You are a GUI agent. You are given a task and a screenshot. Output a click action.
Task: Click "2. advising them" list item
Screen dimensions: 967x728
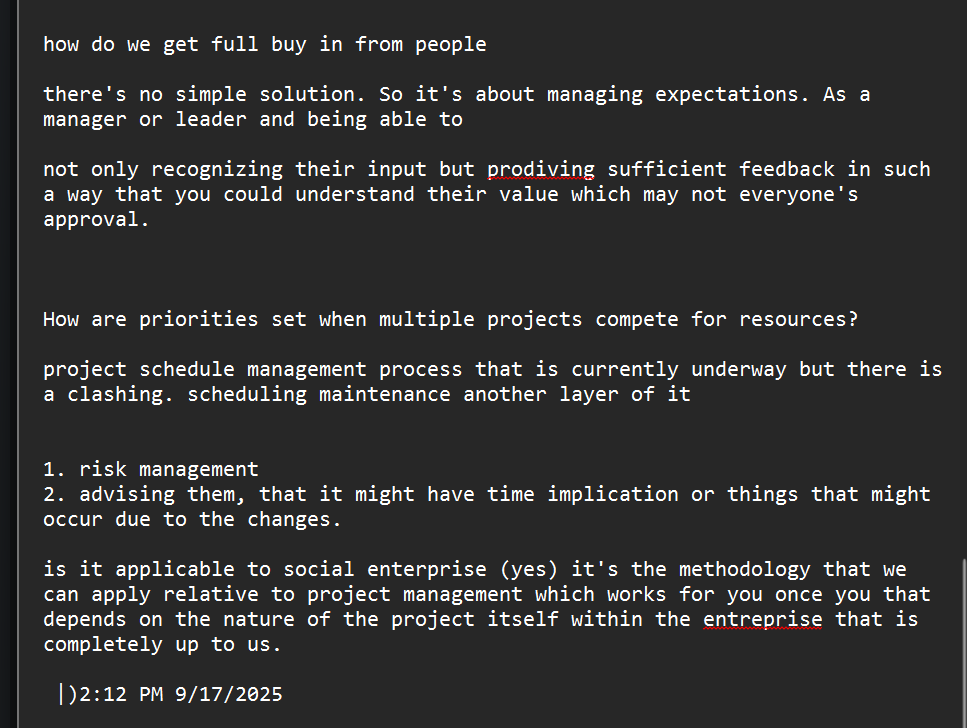(150, 494)
